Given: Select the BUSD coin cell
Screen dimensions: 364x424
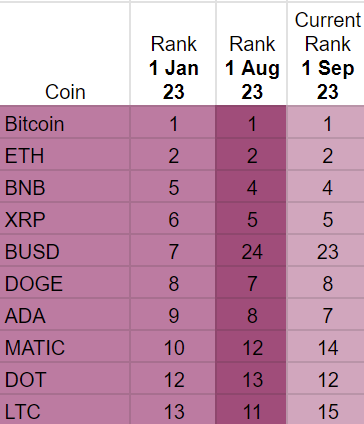Looking at the screenshot, I should 65,250.
